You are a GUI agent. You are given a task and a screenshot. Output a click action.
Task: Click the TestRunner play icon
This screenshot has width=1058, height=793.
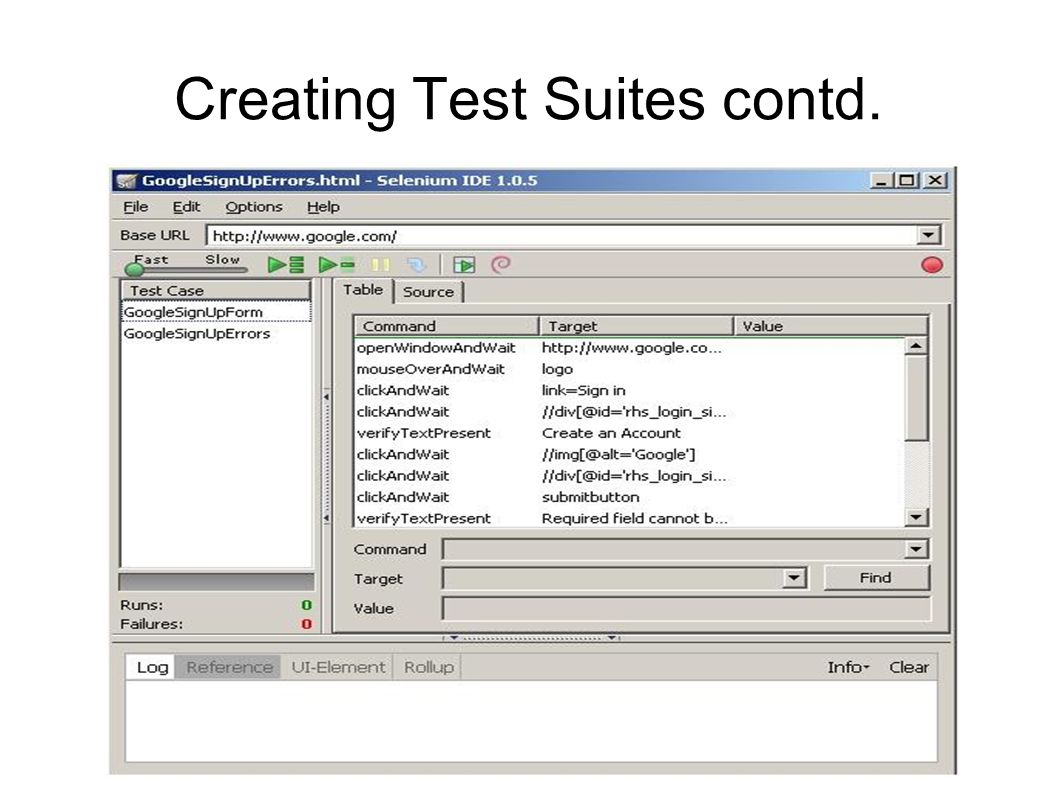[464, 265]
